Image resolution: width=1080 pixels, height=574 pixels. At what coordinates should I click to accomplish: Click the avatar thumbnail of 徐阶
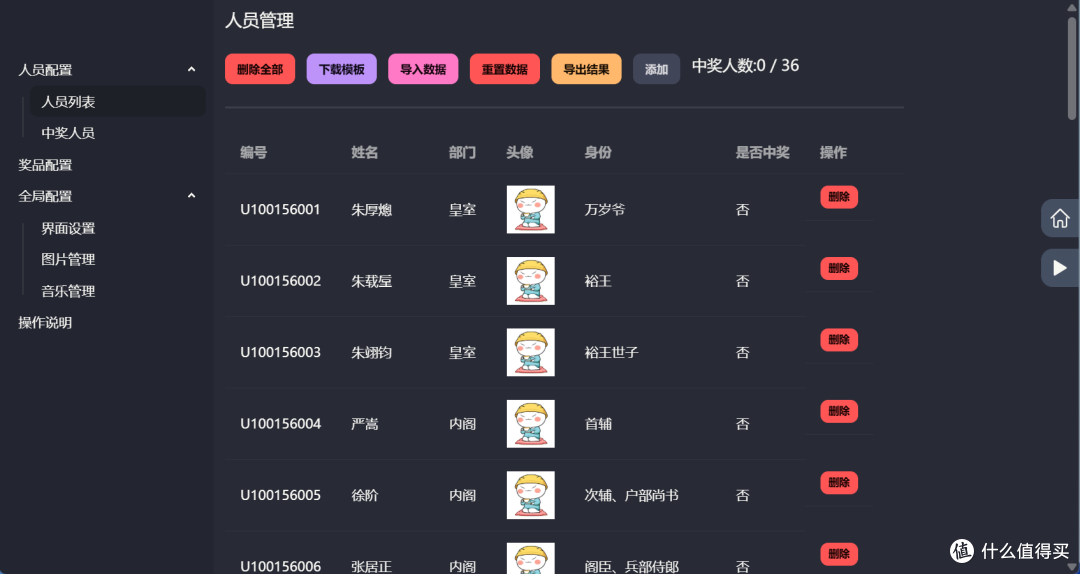click(530, 495)
